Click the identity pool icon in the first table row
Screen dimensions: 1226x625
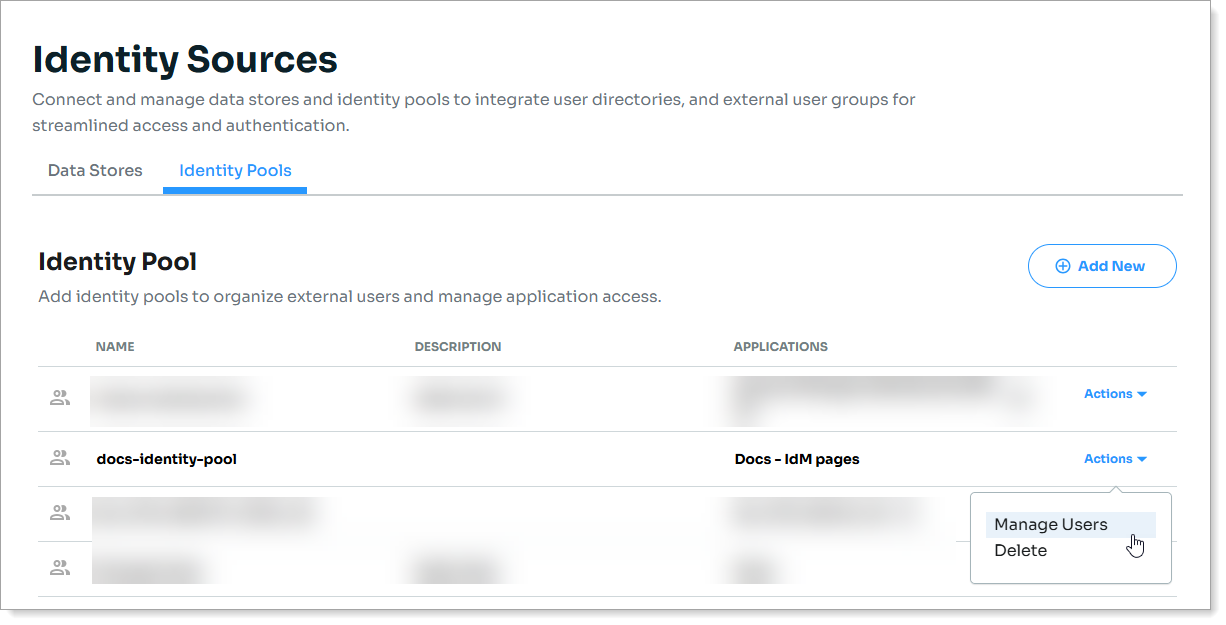click(60, 397)
